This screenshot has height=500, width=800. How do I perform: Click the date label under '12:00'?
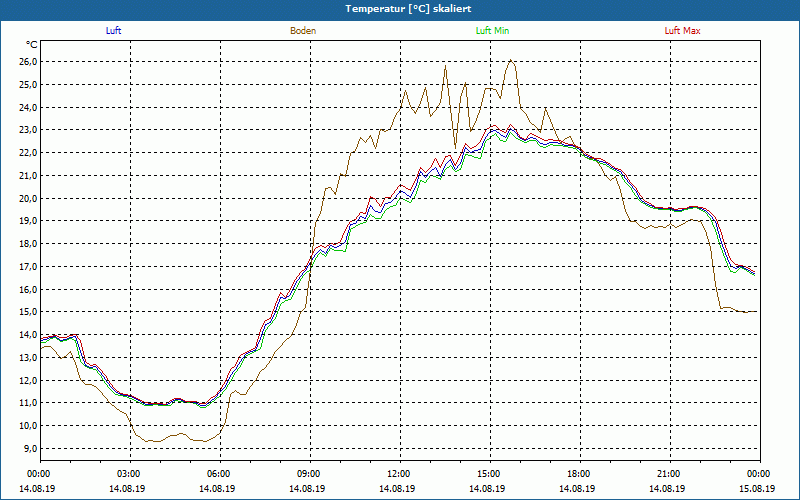pos(397,489)
